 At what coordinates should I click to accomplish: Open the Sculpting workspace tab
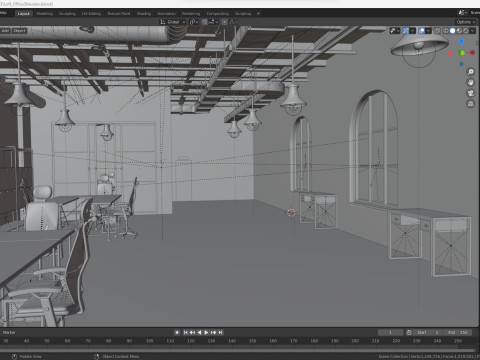(67, 14)
